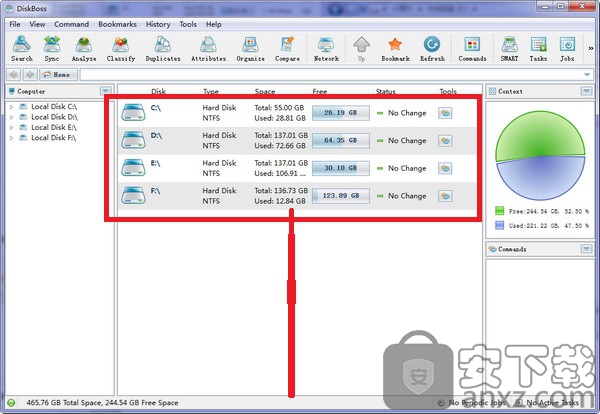Open the address bar dropdown
The height and width of the screenshot is (414, 600).
[x=587, y=75]
